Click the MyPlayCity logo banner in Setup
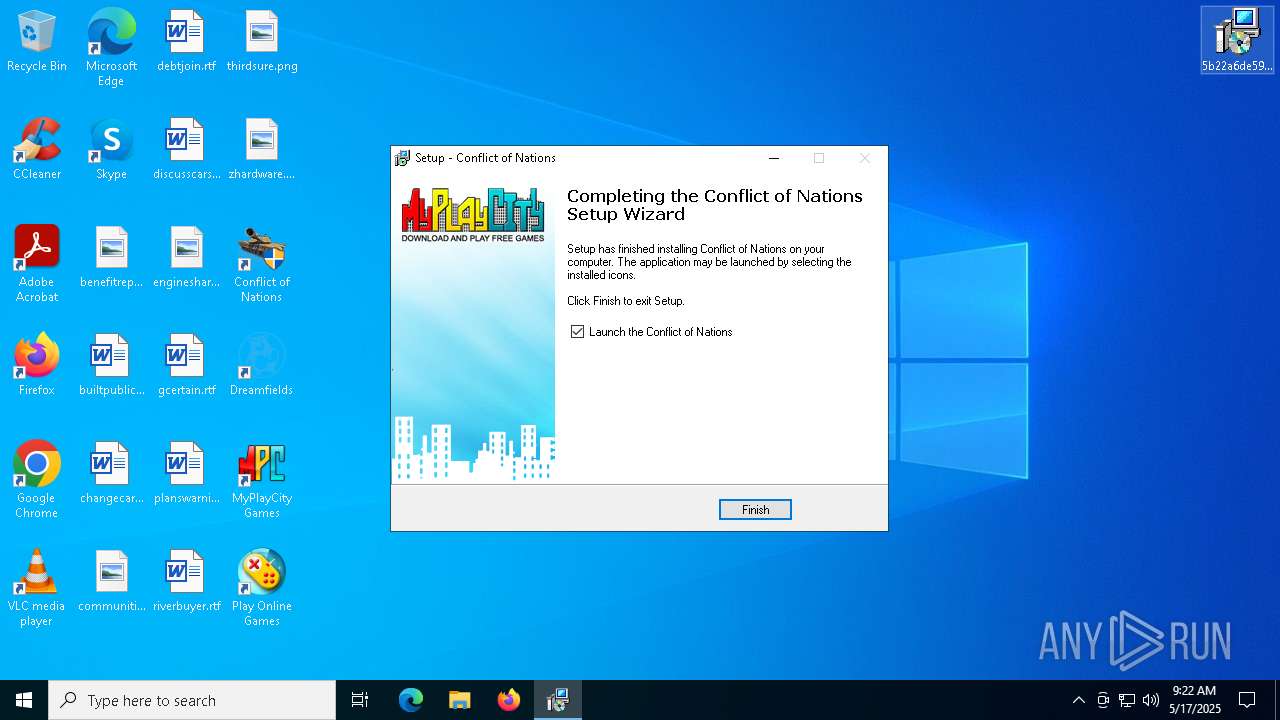The width and height of the screenshot is (1280, 720). click(473, 214)
